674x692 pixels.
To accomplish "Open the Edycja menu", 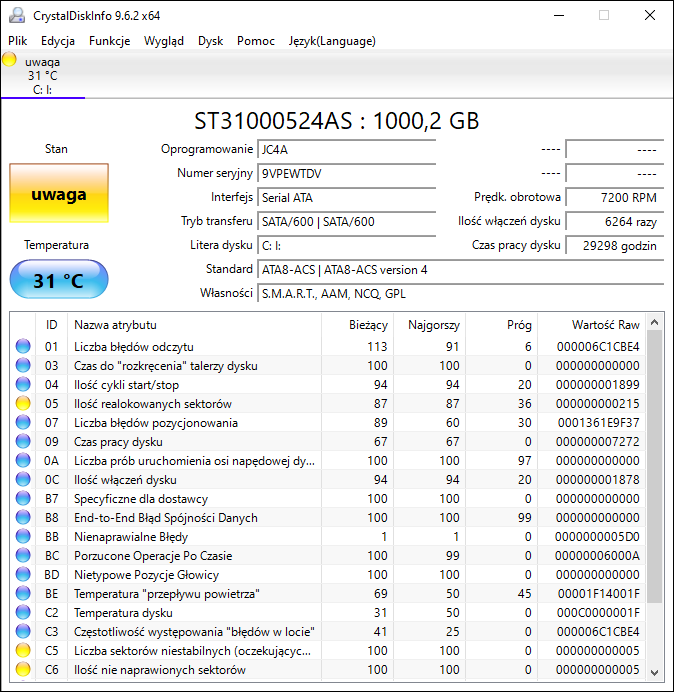I will click(58, 41).
